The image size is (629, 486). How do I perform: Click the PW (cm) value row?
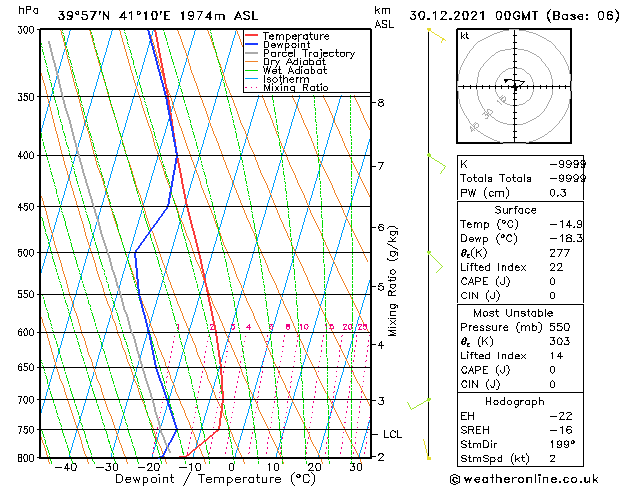pos(520,193)
